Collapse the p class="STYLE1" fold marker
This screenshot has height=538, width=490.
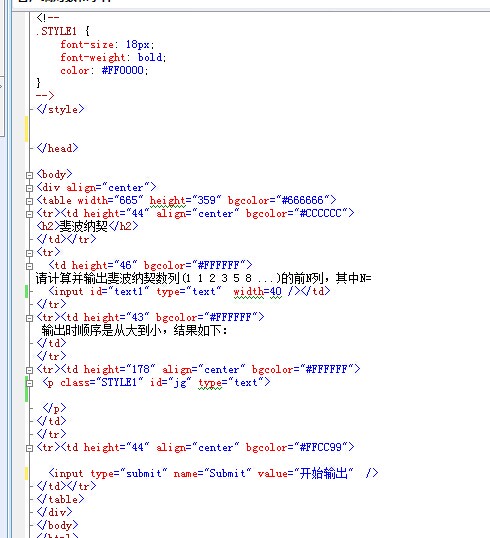[x=29, y=383]
